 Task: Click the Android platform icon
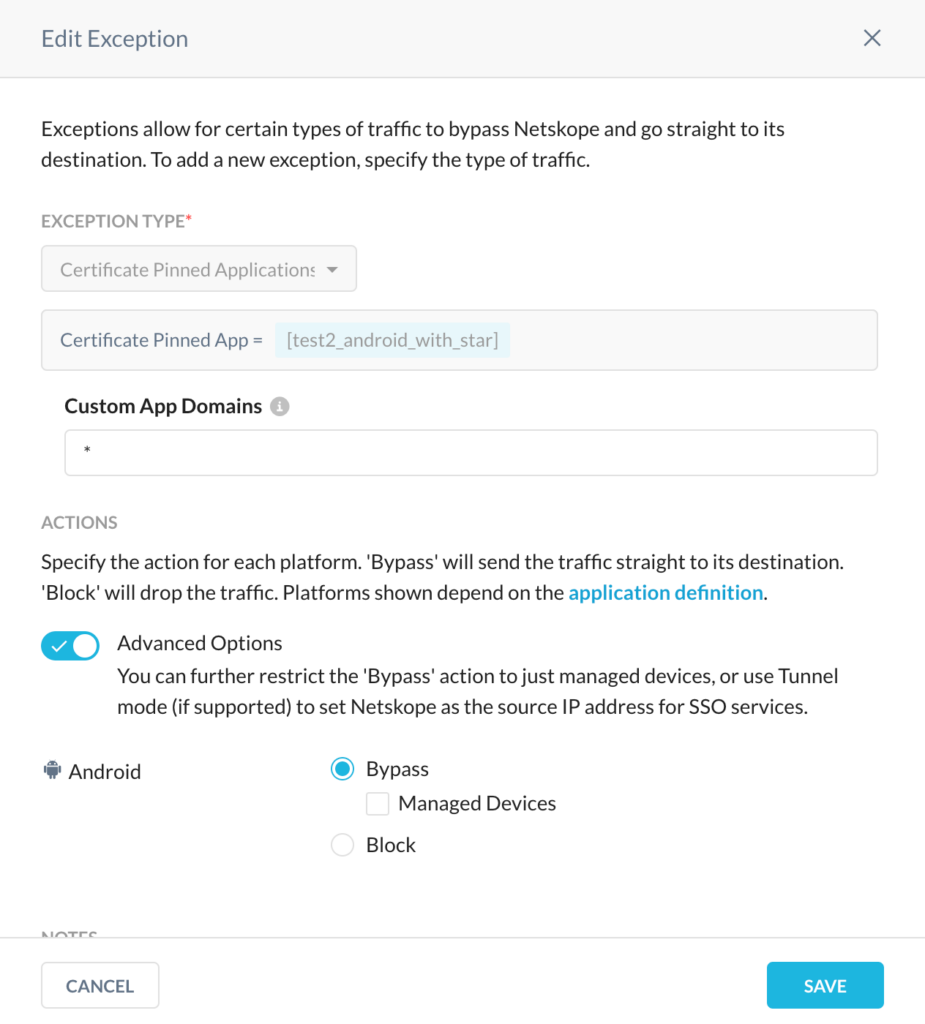pos(50,770)
